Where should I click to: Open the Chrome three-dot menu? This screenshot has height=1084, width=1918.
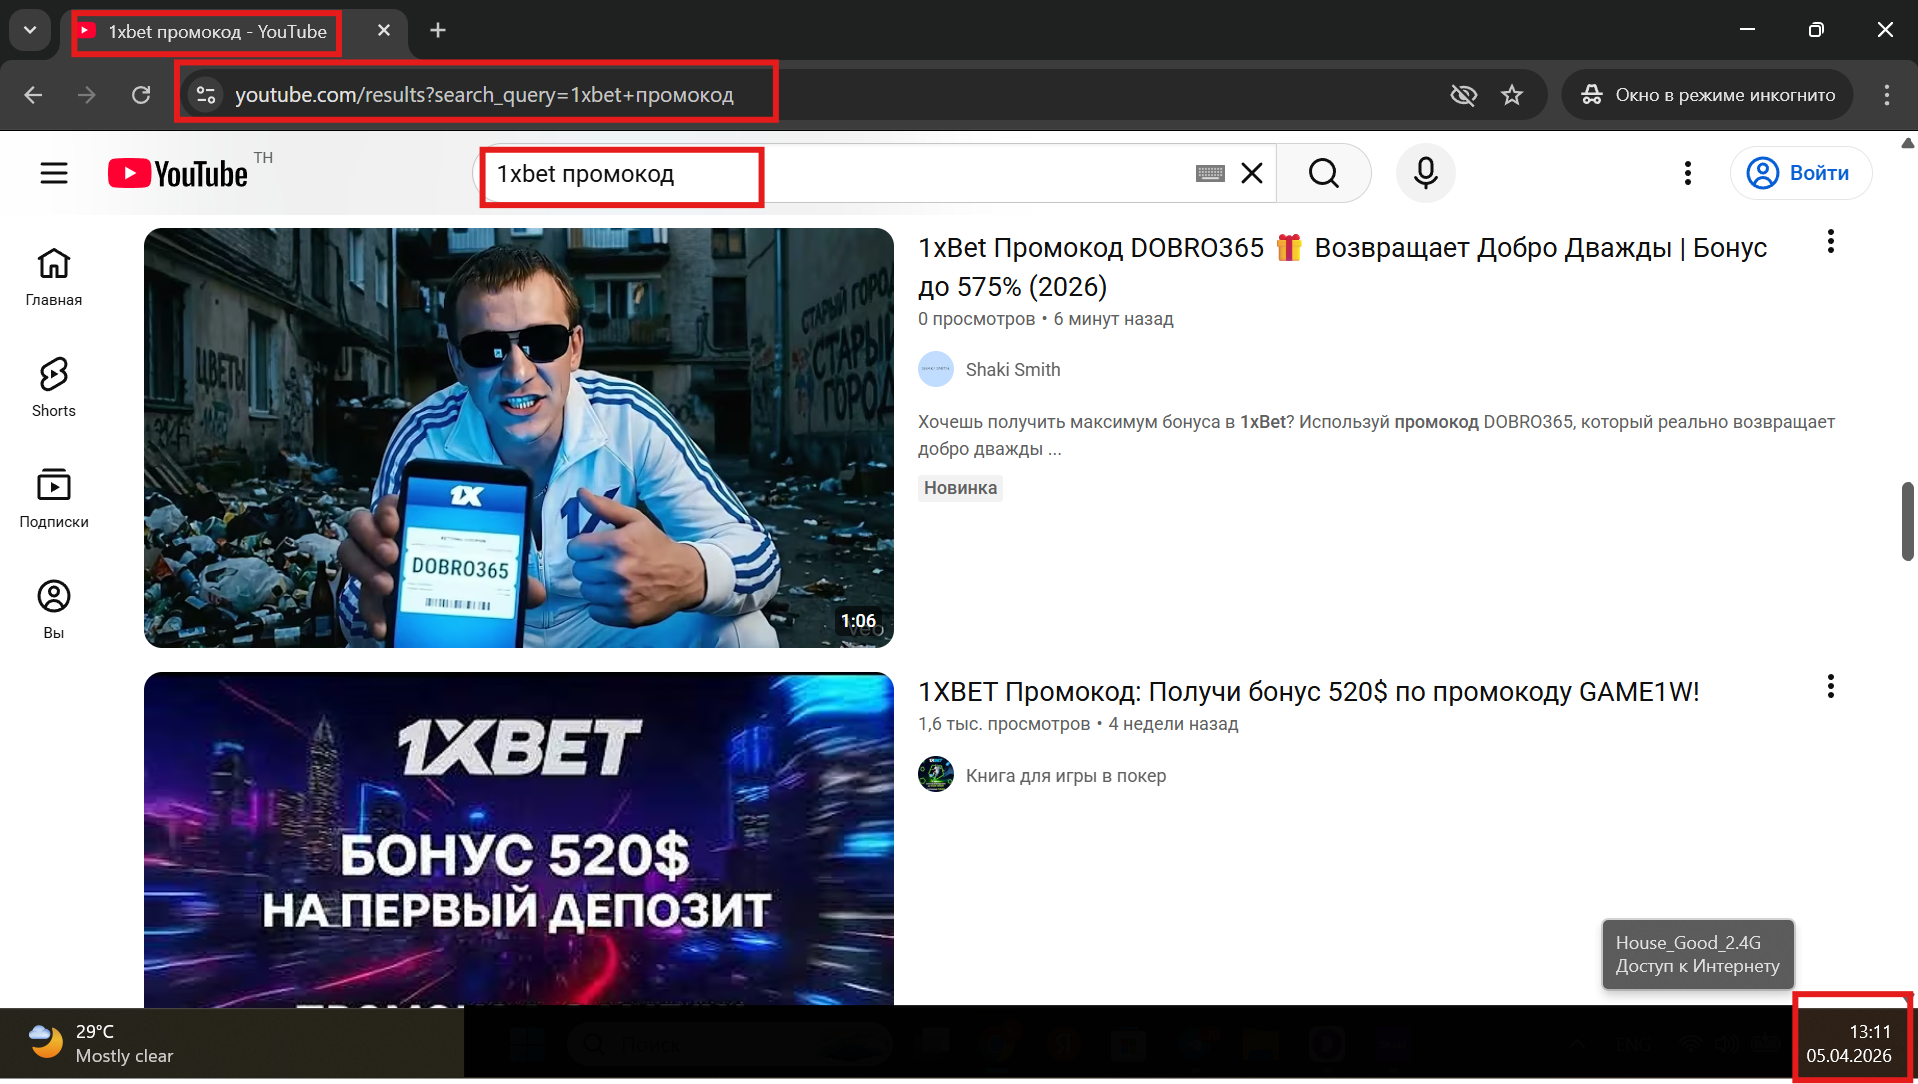click(1887, 95)
